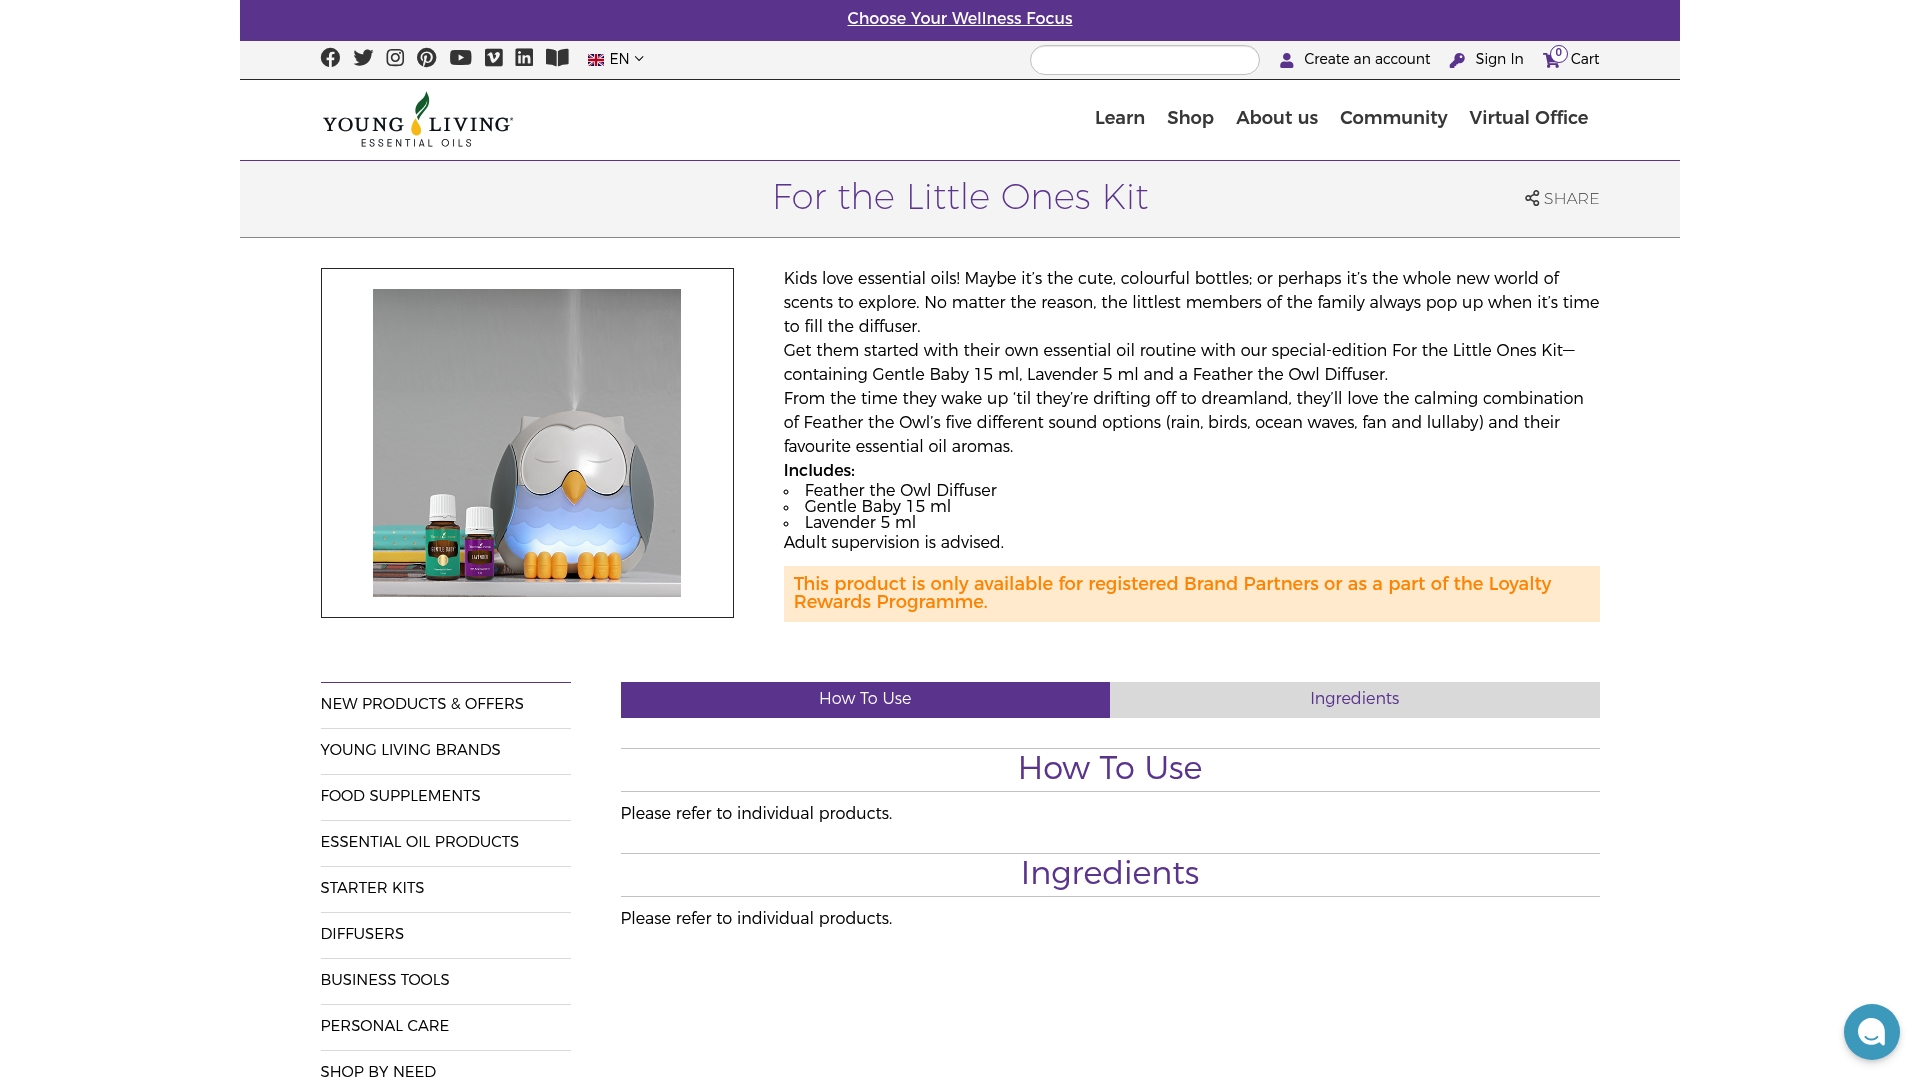The width and height of the screenshot is (1920, 1080).
Task: Open the LinkedIn social icon
Action: 524,58
